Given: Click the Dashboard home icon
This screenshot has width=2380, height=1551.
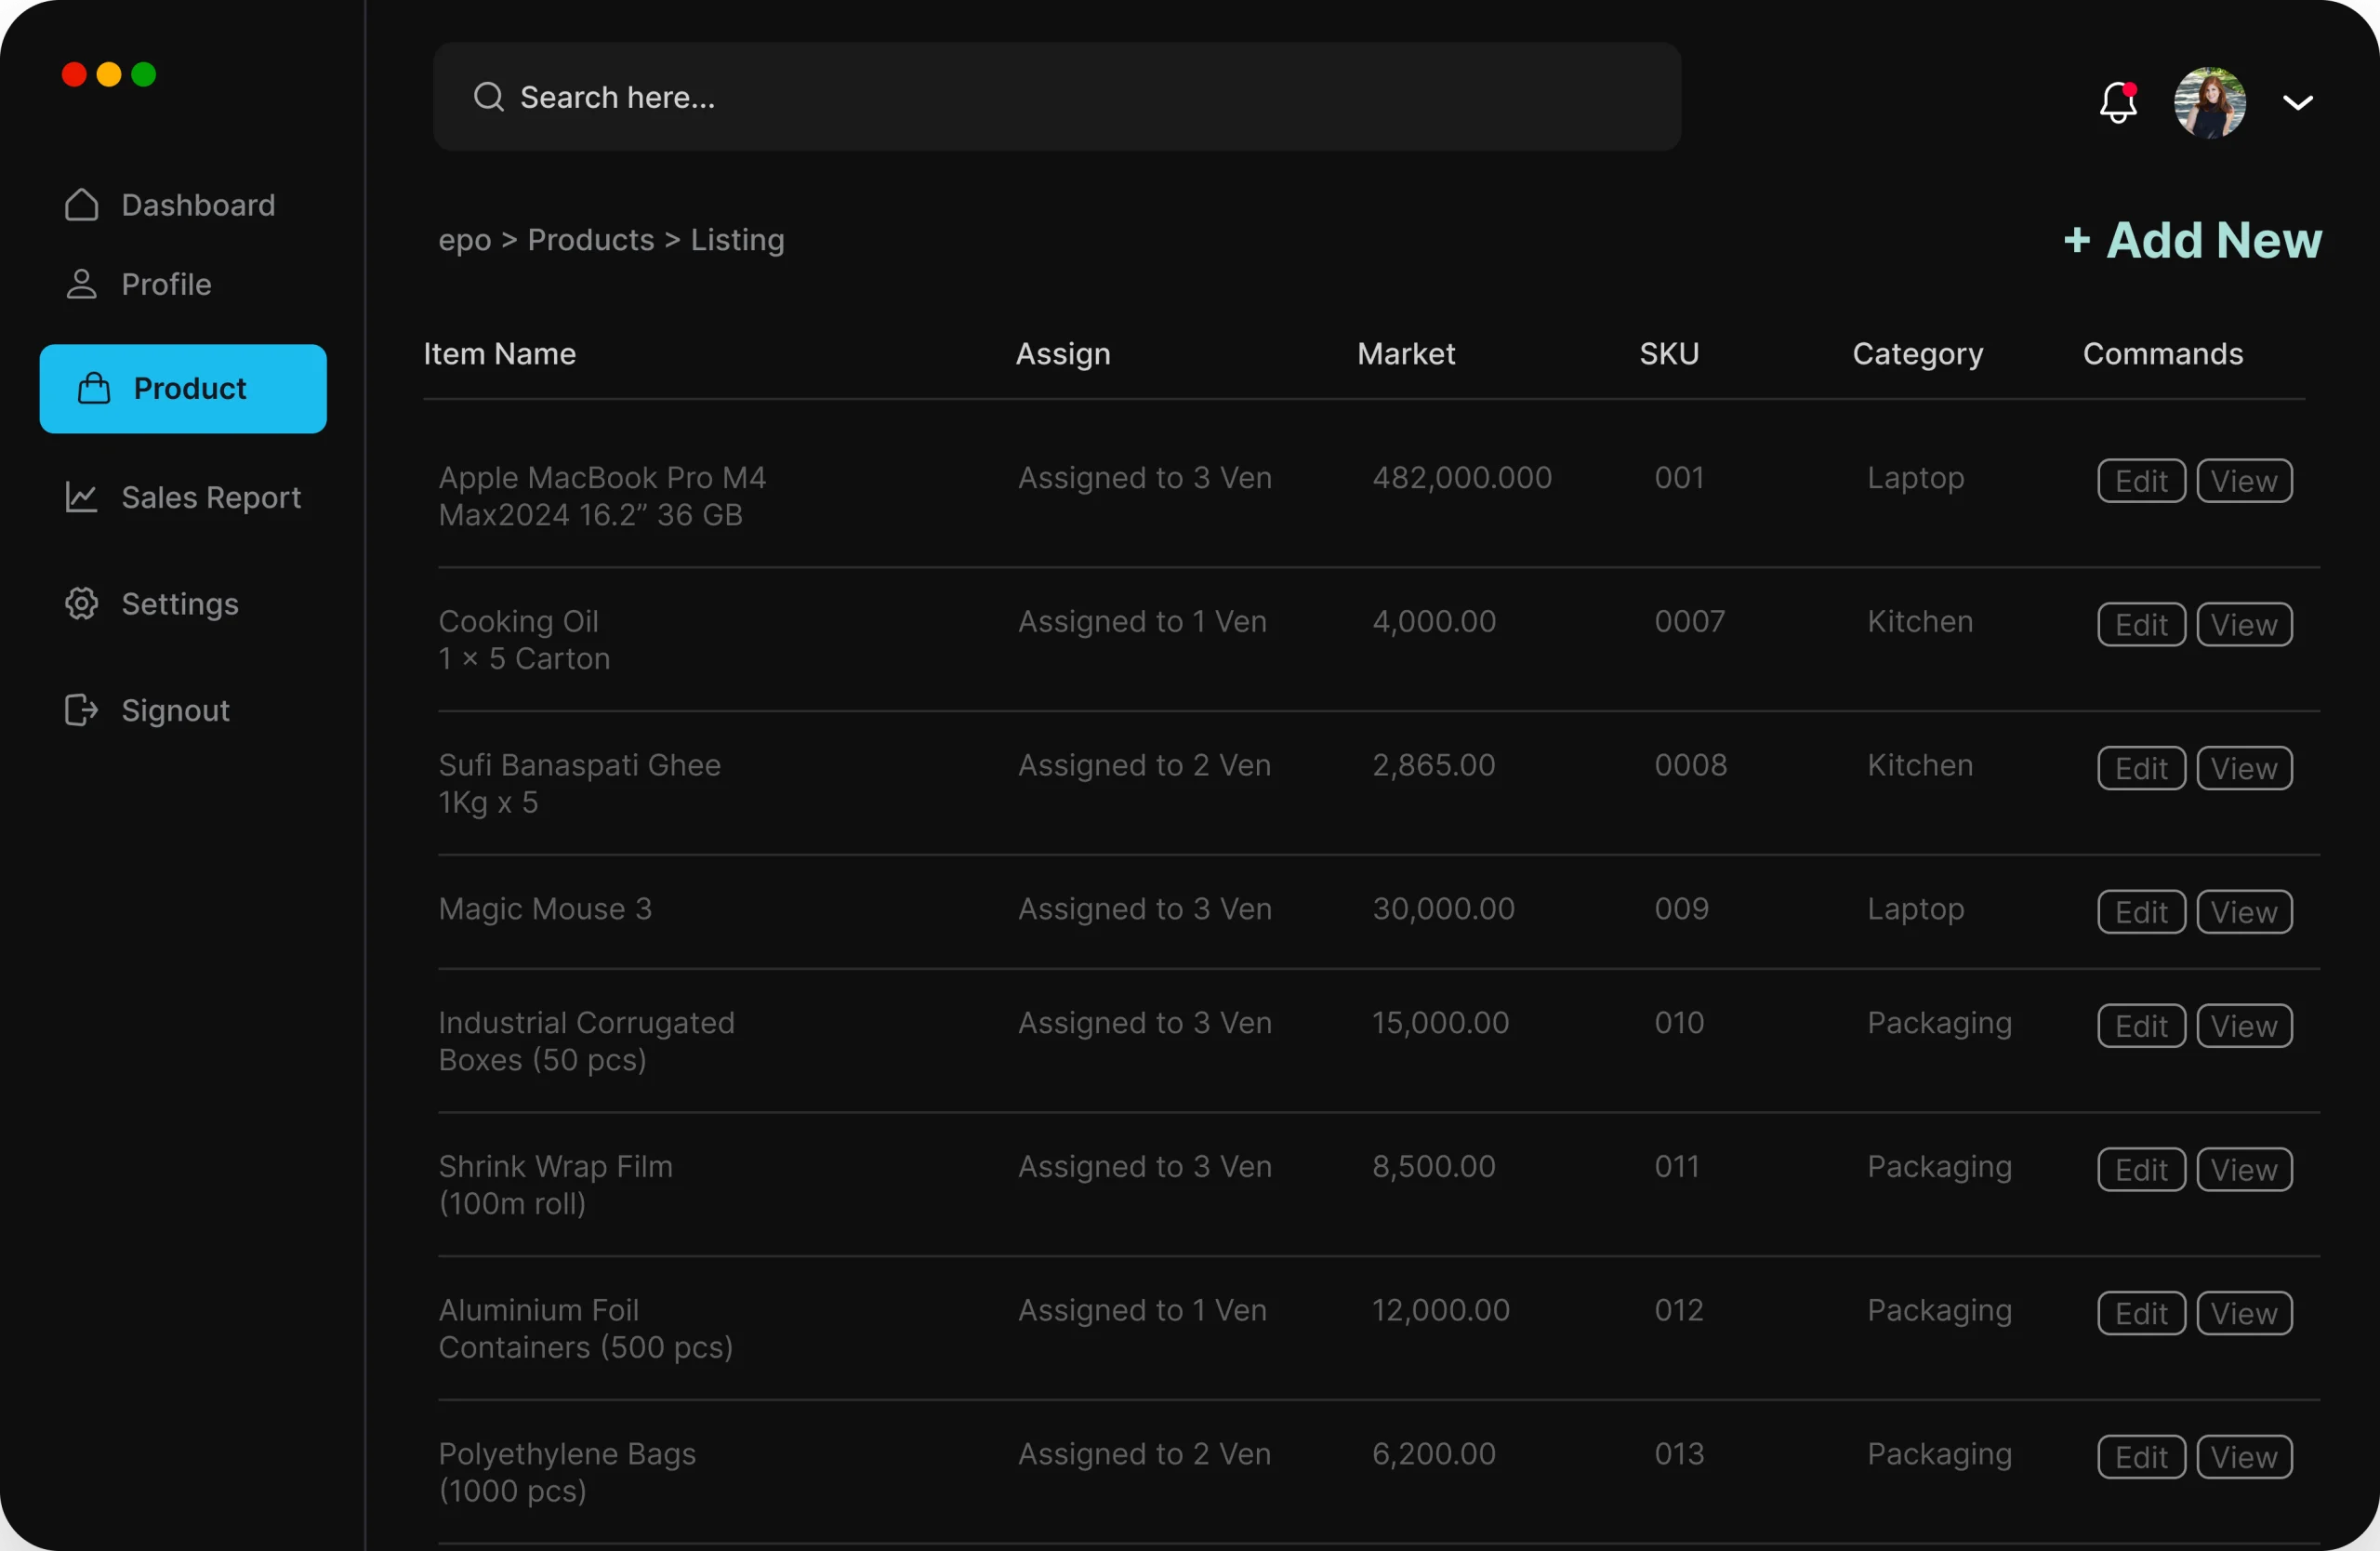Looking at the screenshot, I should (82, 205).
